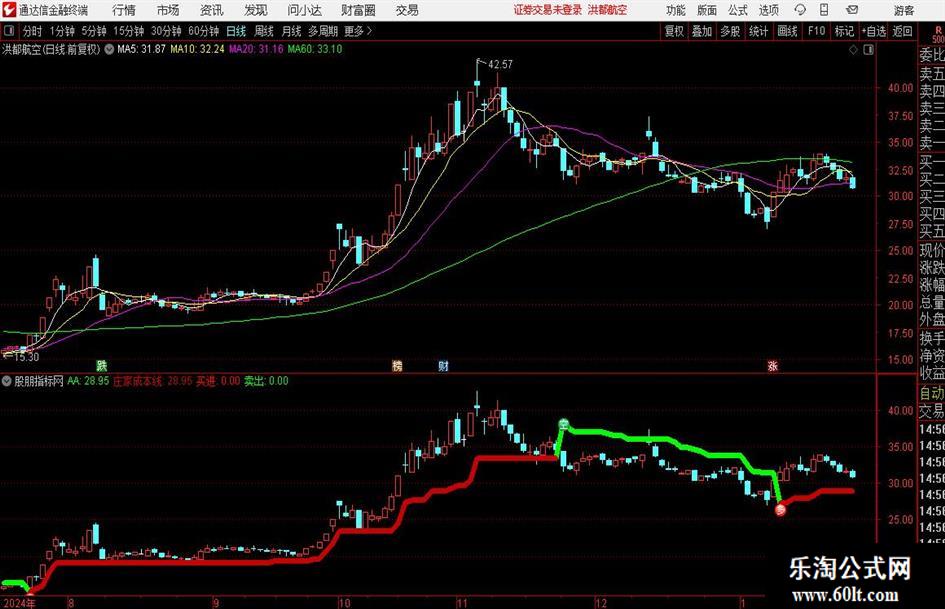Toggle the left sidebar panel icon
Viewport: 945px width, 609px height.
pyautogui.click(x=8, y=31)
